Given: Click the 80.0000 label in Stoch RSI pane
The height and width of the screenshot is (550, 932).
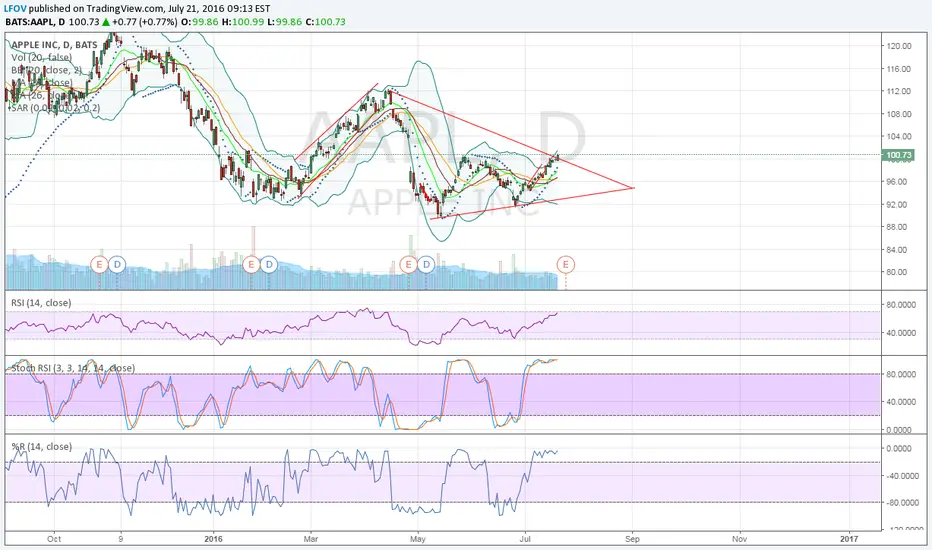Looking at the screenshot, I should click(900, 375).
